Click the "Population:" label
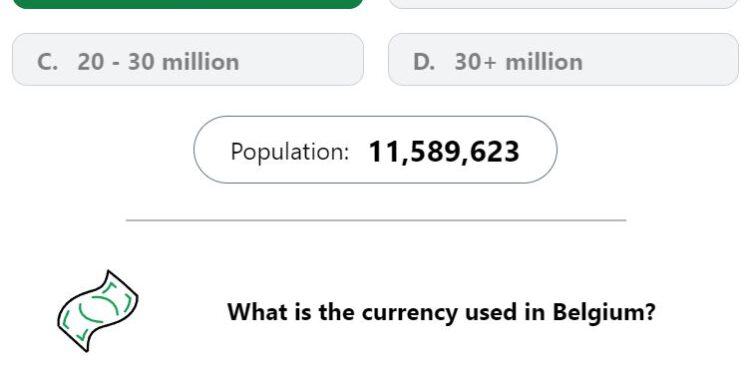This screenshot has width=750, height=375. pyautogui.click(x=290, y=152)
